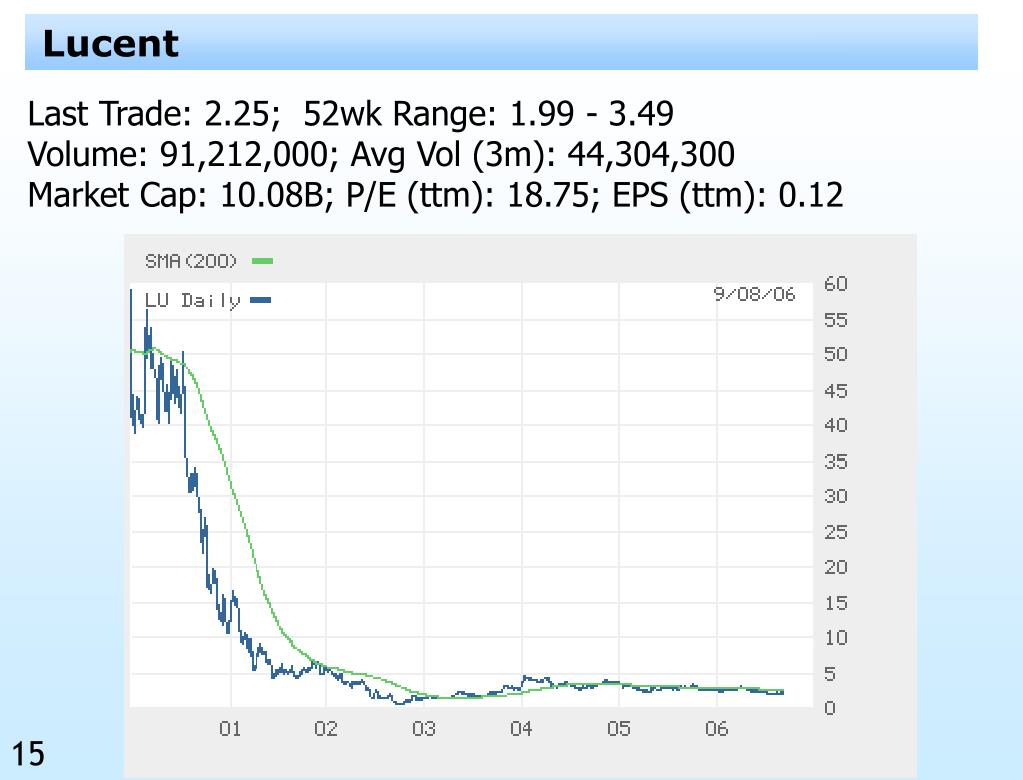This screenshot has height=780, width=1023.
Task: Click the 60 y-axis label
Action: (x=836, y=284)
